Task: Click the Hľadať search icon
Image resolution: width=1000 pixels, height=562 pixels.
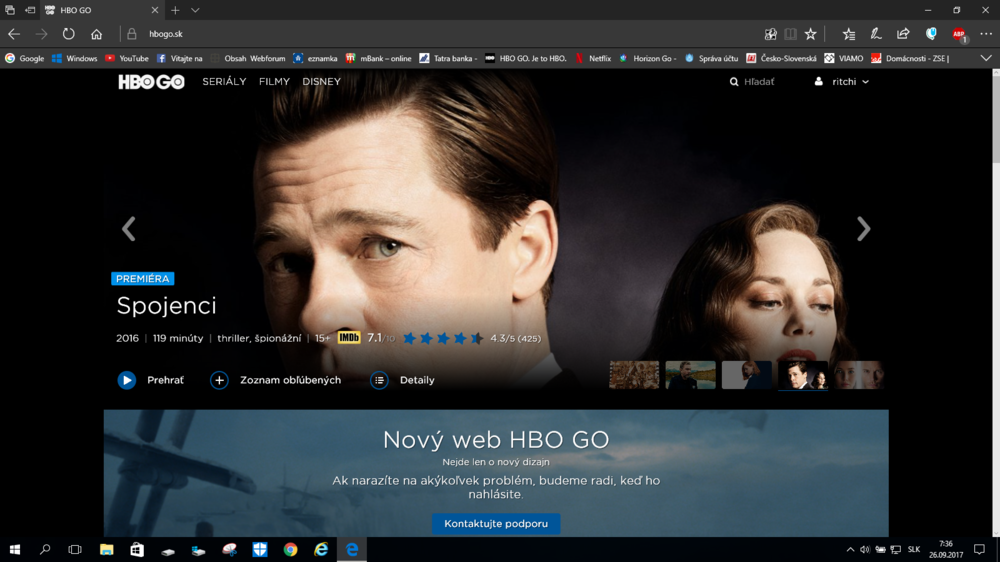Action: tap(735, 82)
